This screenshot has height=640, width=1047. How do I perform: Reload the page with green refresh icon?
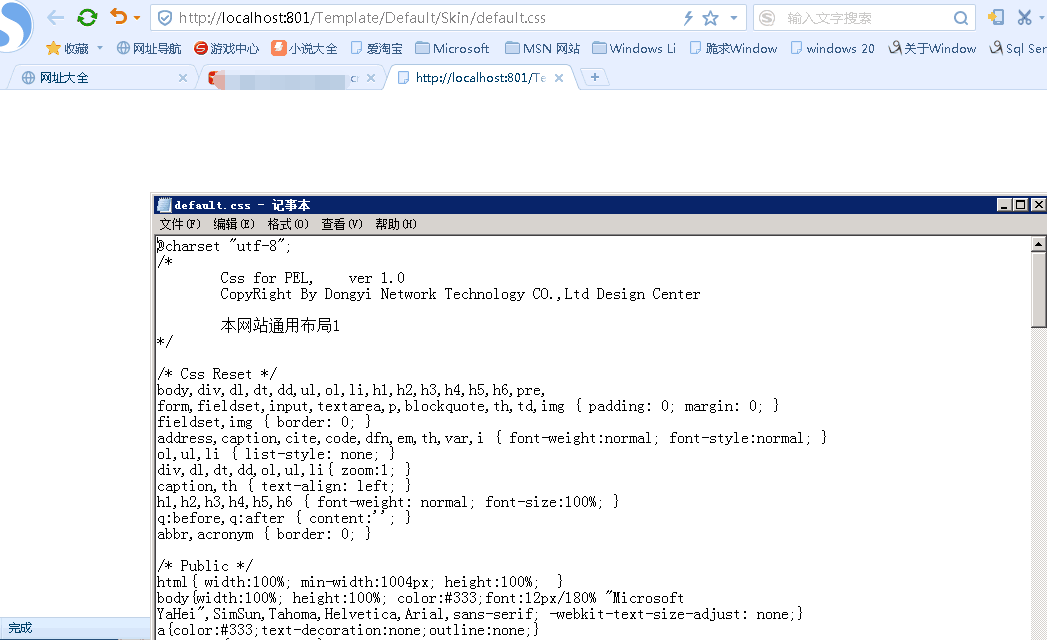(x=88, y=17)
